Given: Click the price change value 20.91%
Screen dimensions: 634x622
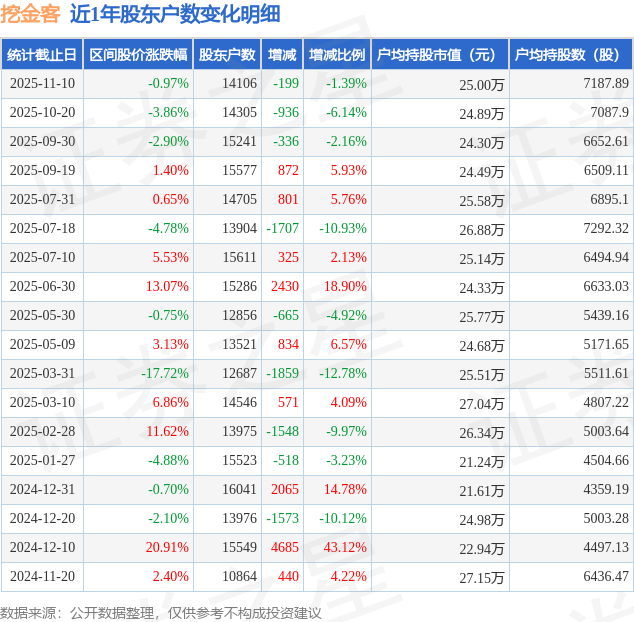Looking at the screenshot, I should pyautogui.click(x=167, y=547).
